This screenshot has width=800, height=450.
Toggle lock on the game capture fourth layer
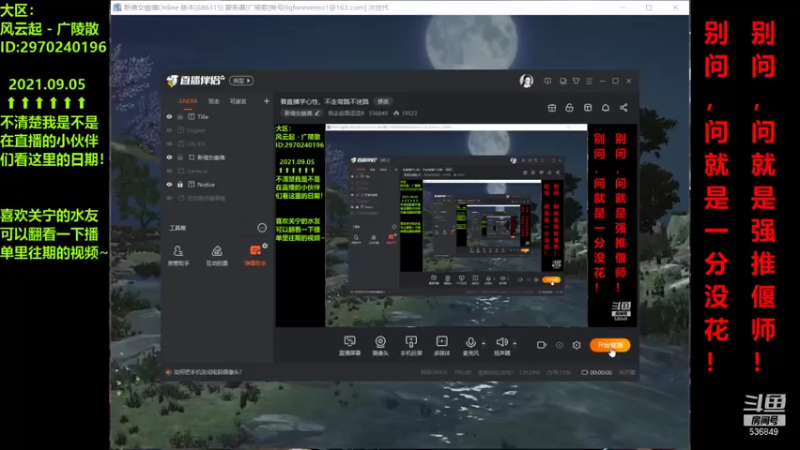pyautogui.click(x=180, y=158)
